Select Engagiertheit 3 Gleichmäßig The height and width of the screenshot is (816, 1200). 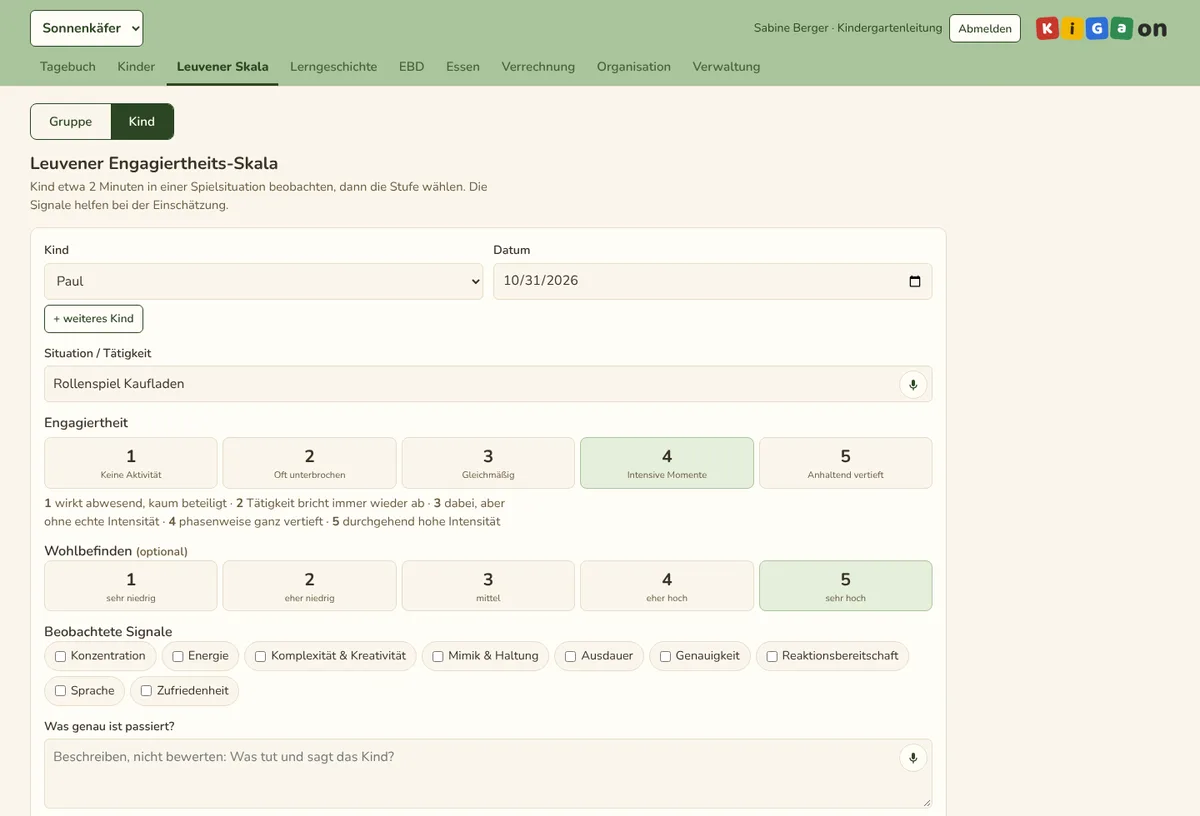pos(488,463)
